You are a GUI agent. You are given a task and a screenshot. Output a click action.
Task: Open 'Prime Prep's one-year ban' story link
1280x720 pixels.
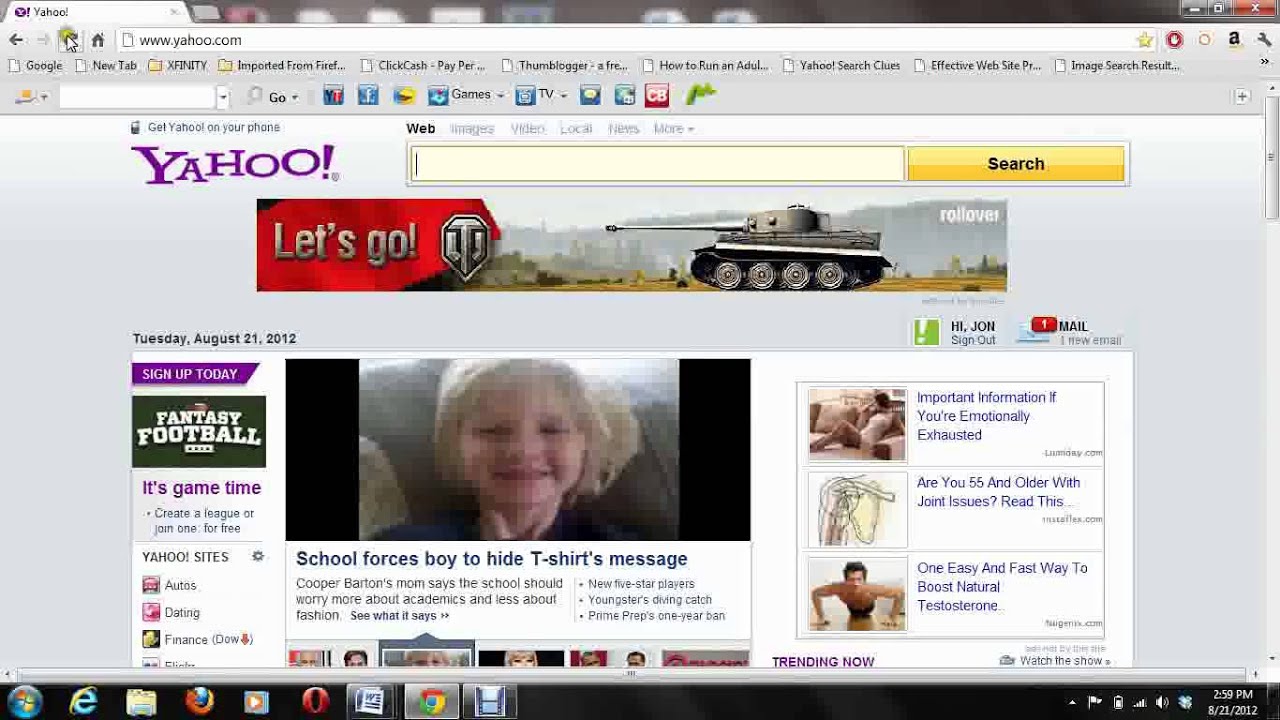coord(656,616)
